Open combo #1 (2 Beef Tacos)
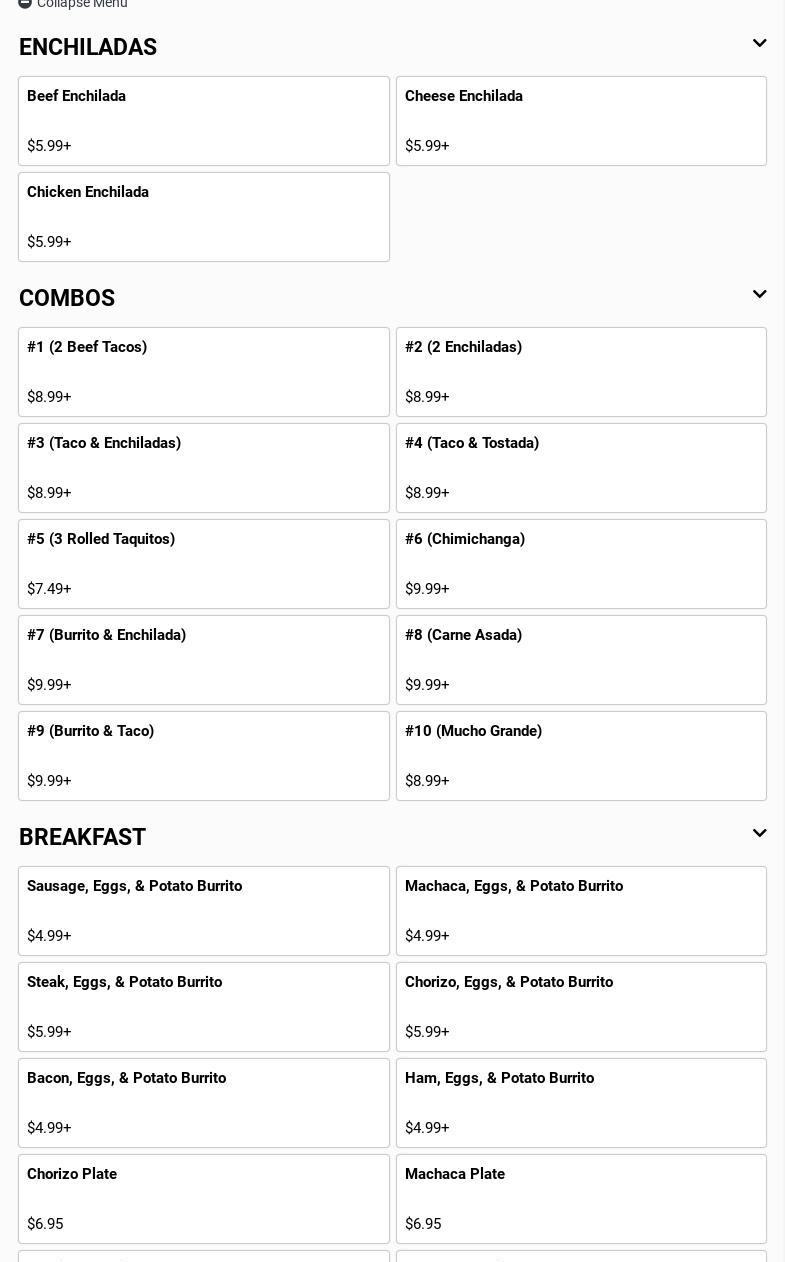 204,372
